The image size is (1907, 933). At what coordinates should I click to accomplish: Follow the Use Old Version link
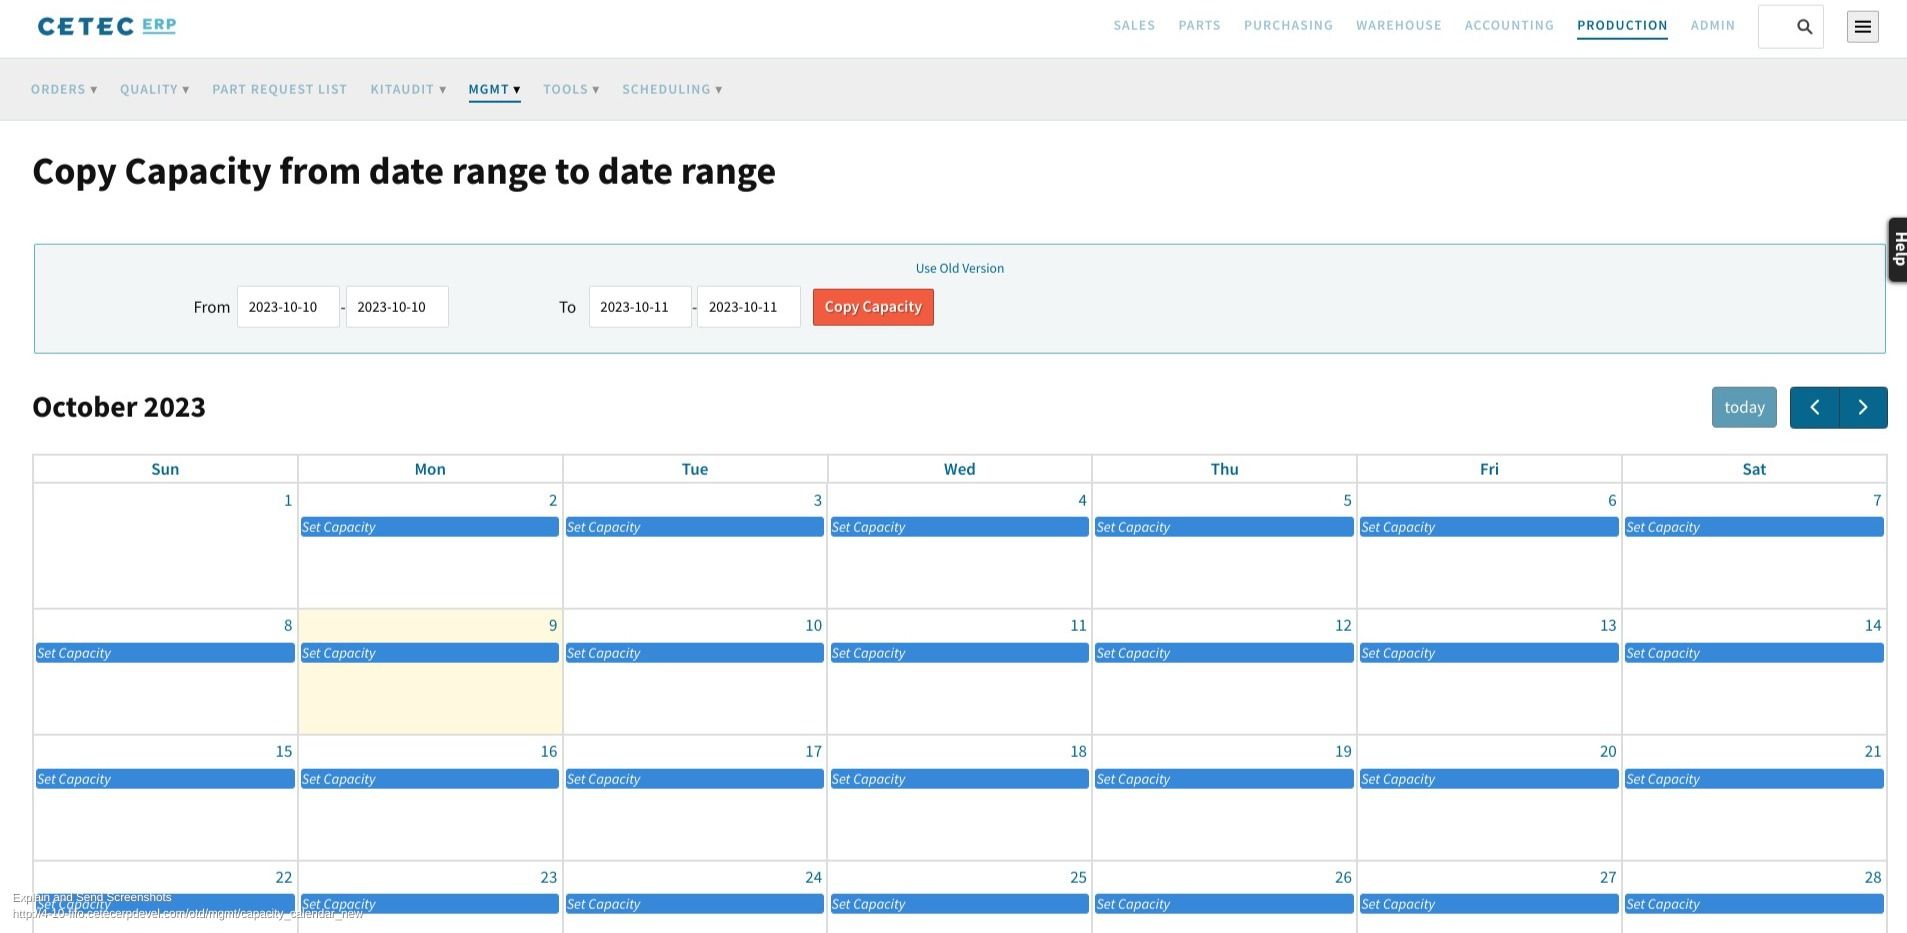click(959, 268)
